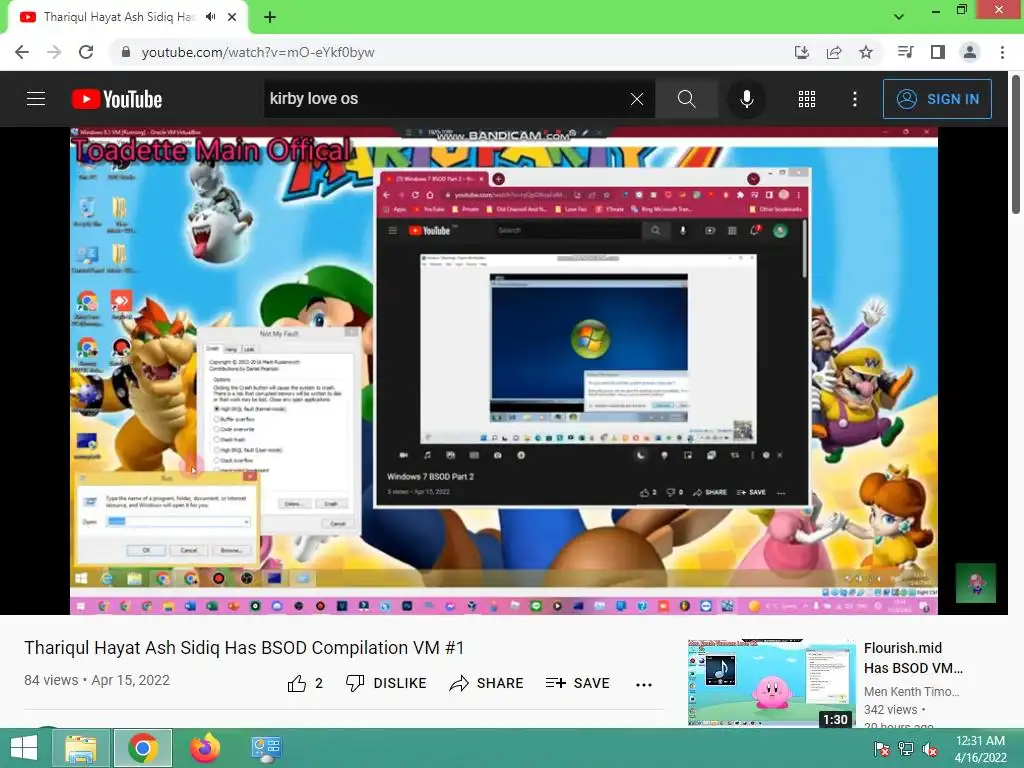The width and height of the screenshot is (1024, 768).
Task: Click the SHARE button under the video
Action: [487, 683]
